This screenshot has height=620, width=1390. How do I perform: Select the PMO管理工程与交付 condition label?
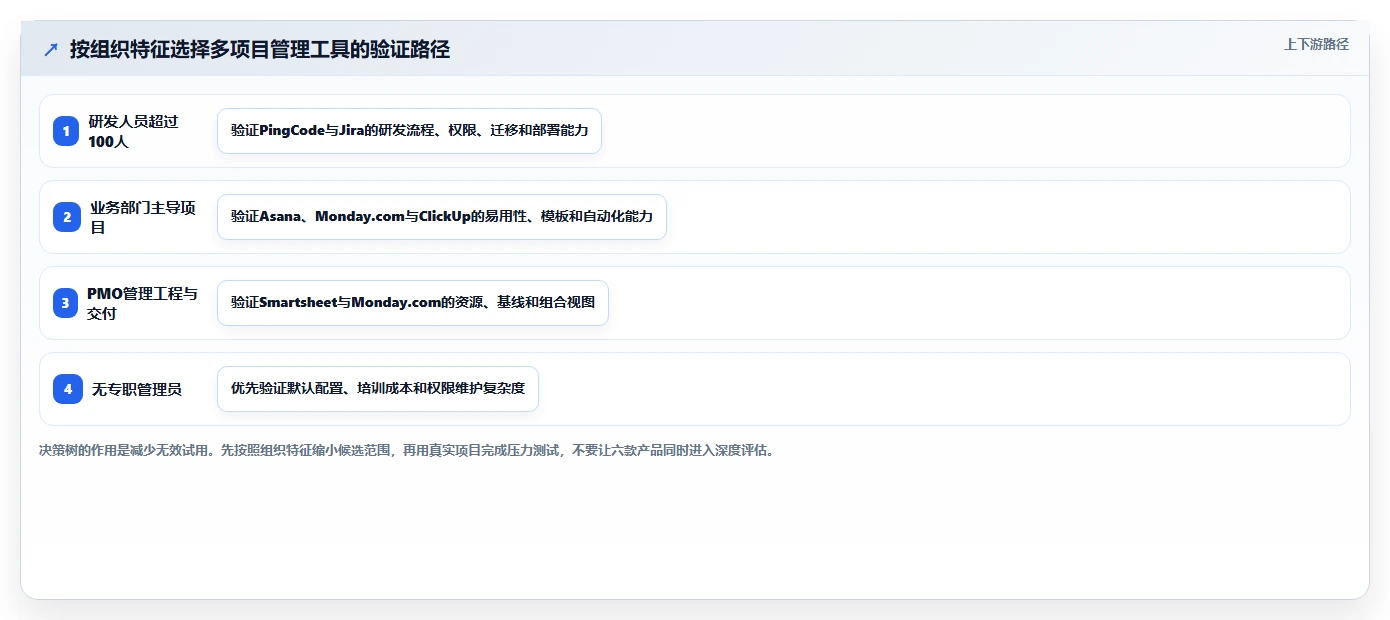tap(142, 303)
